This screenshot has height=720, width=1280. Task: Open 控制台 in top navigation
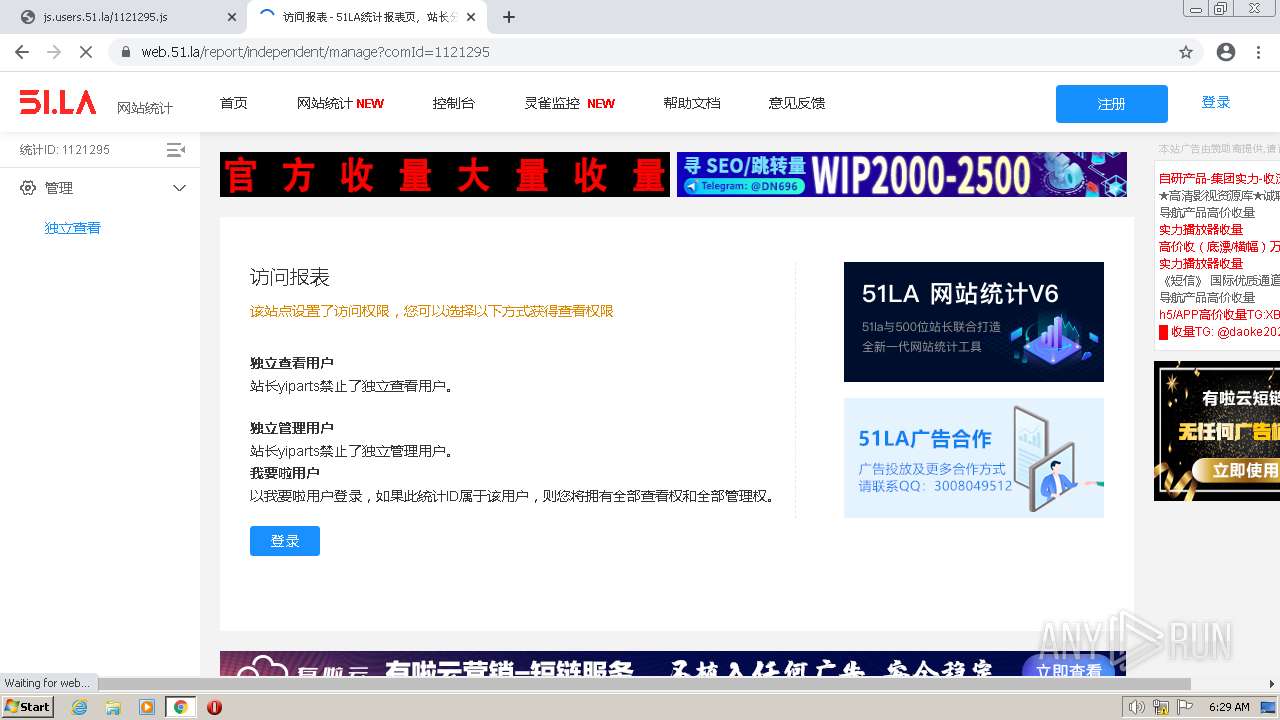[454, 103]
